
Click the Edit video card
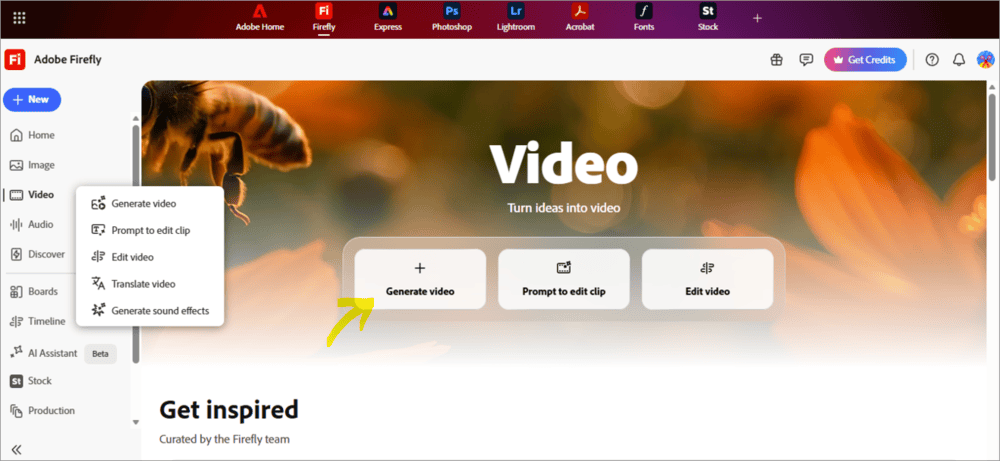707,279
